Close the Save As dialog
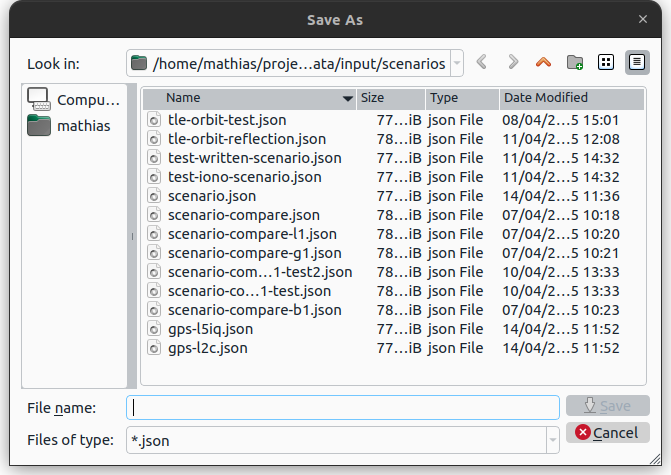Image resolution: width=671 pixels, height=475 pixels. point(643,18)
